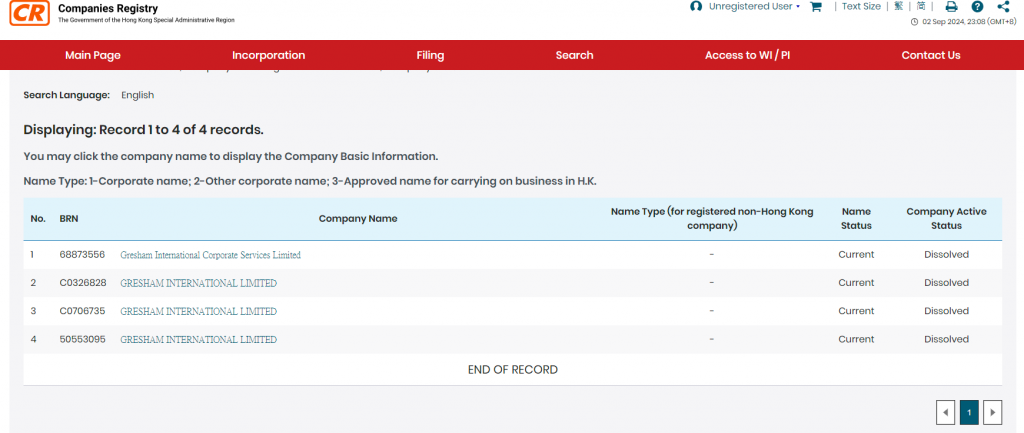Click the Company Active Status column header
1024x433 pixels.
pos(946,219)
